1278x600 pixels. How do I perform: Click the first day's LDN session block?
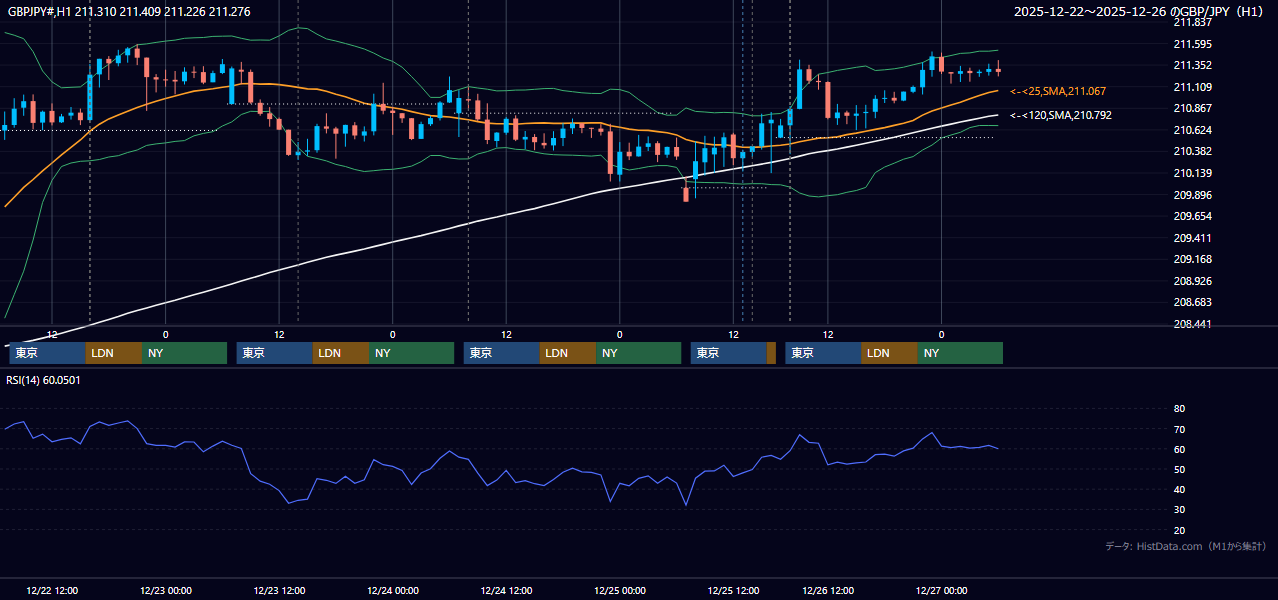pos(114,353)
